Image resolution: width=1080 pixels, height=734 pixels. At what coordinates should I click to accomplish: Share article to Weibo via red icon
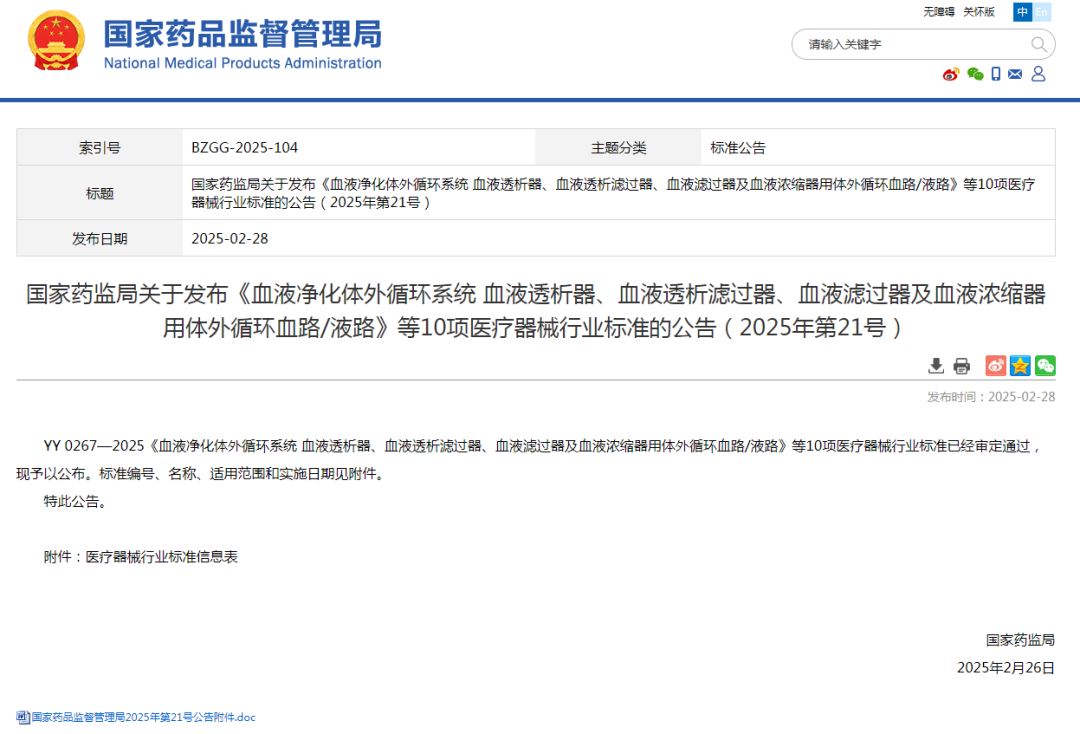click(995, 366)
